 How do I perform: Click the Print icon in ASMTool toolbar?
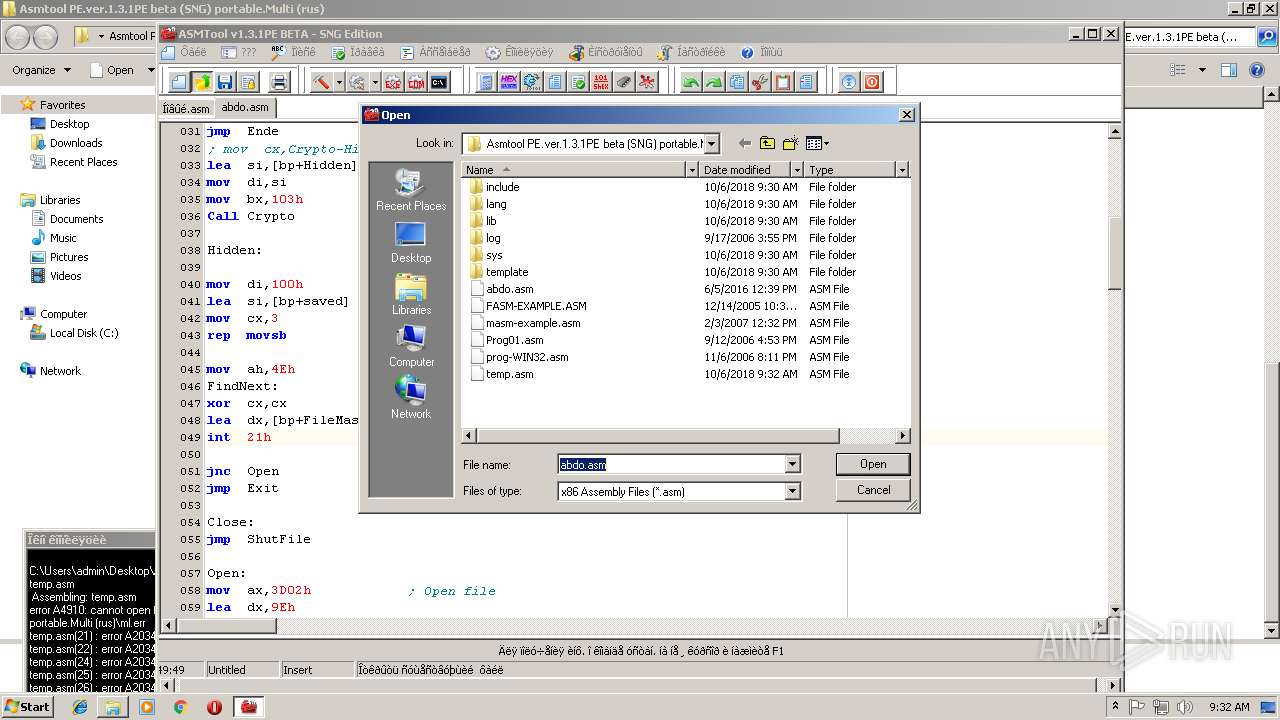279,82
